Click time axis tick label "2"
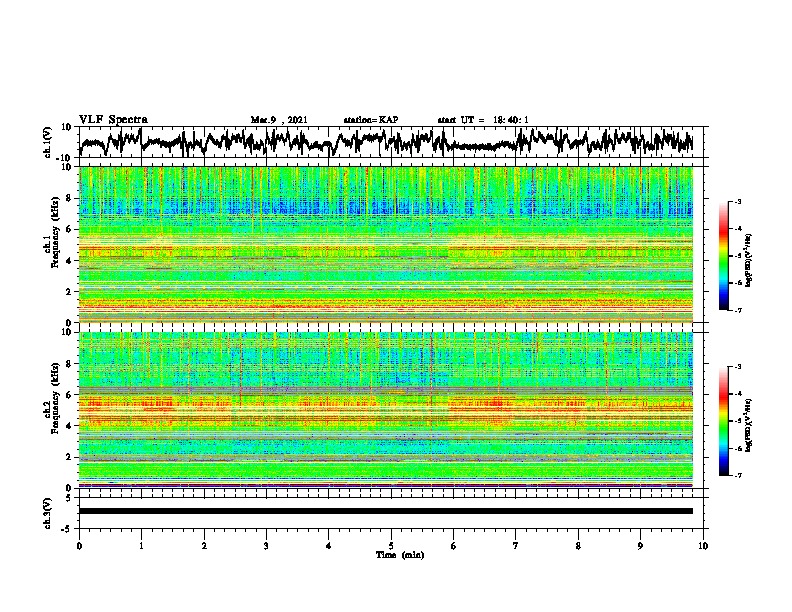792x612 pixels. click(204, 546)
